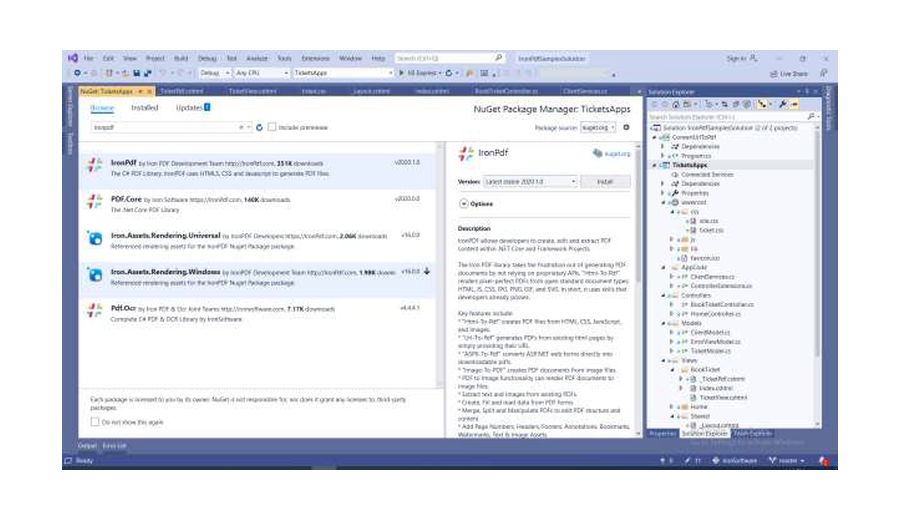
Task: Open the Output tab at bottom
Action: pos(88,445)
